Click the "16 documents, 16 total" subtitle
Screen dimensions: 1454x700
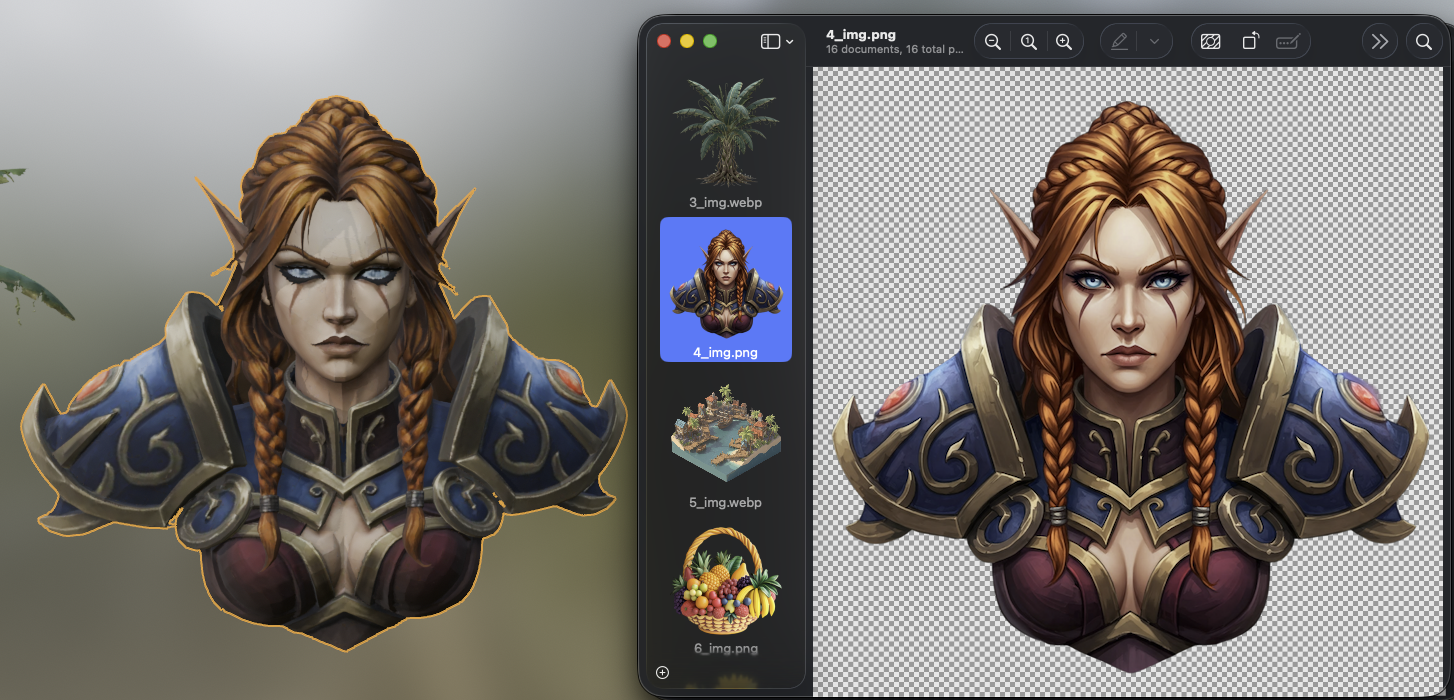click(x=895, y=48)
